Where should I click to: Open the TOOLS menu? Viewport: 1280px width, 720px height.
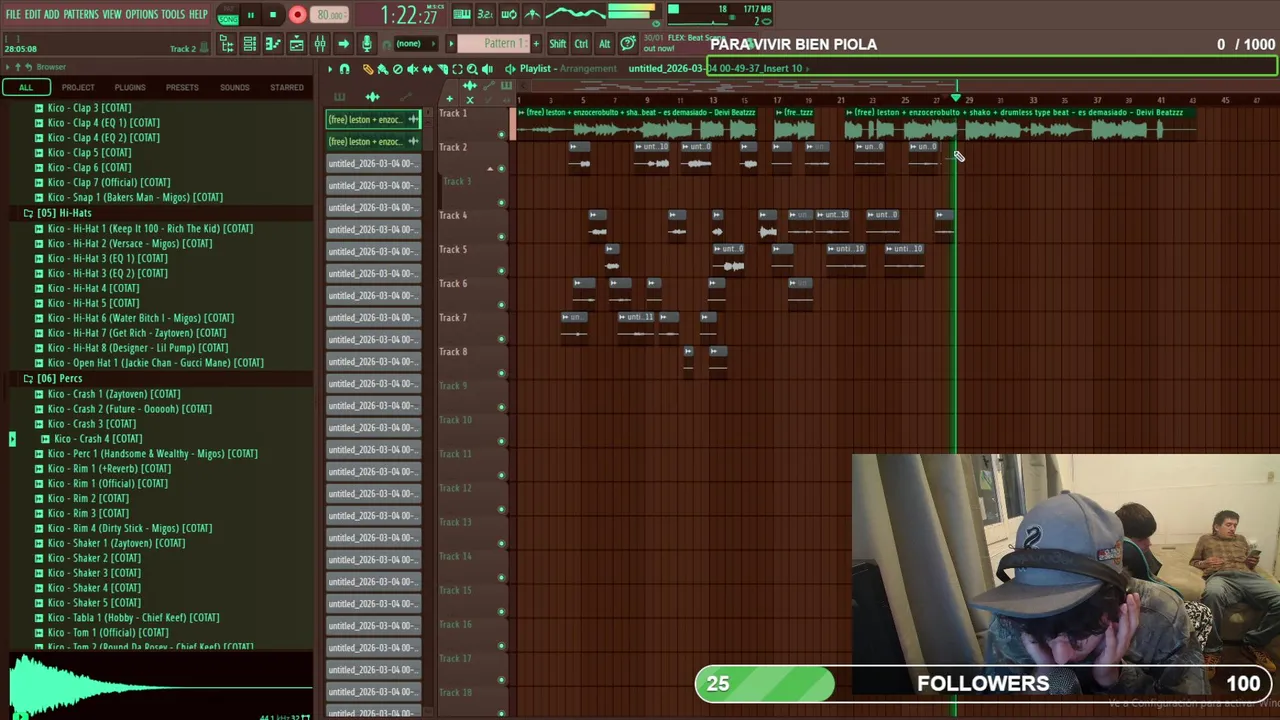point(173,14)
